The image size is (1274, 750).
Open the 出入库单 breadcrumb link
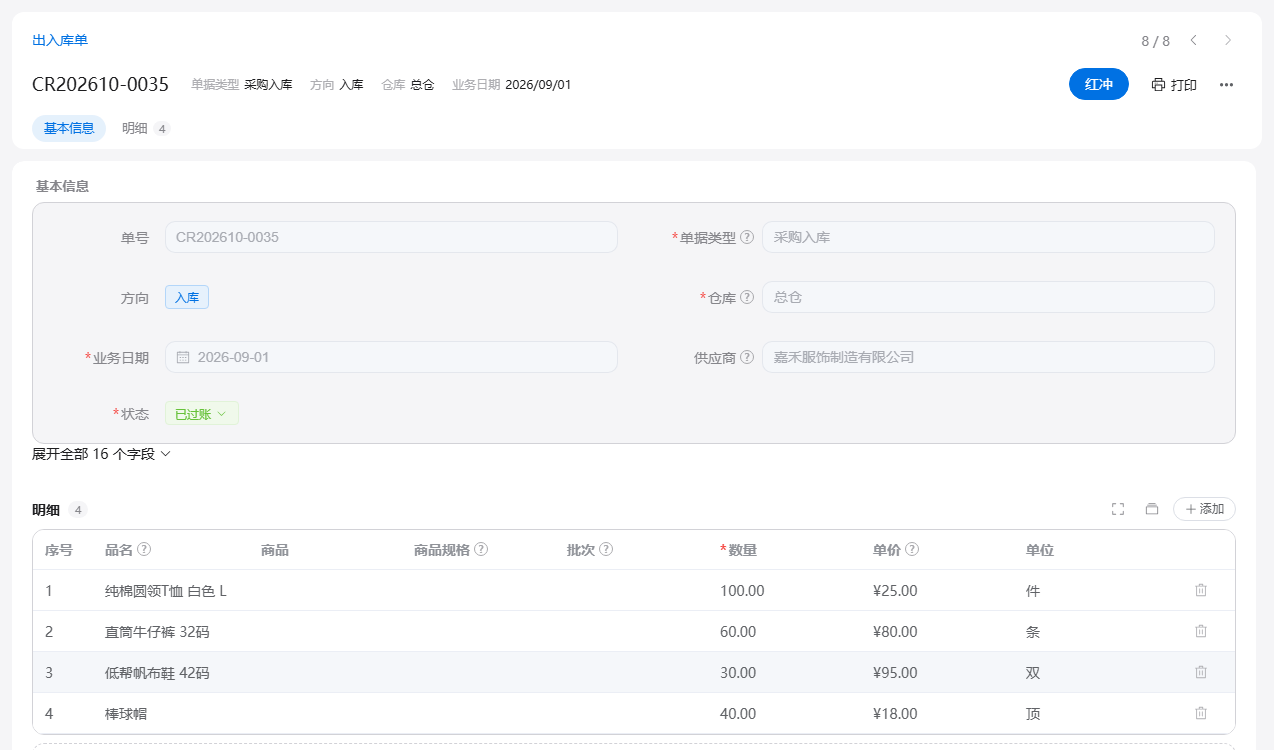coord(60,40)
